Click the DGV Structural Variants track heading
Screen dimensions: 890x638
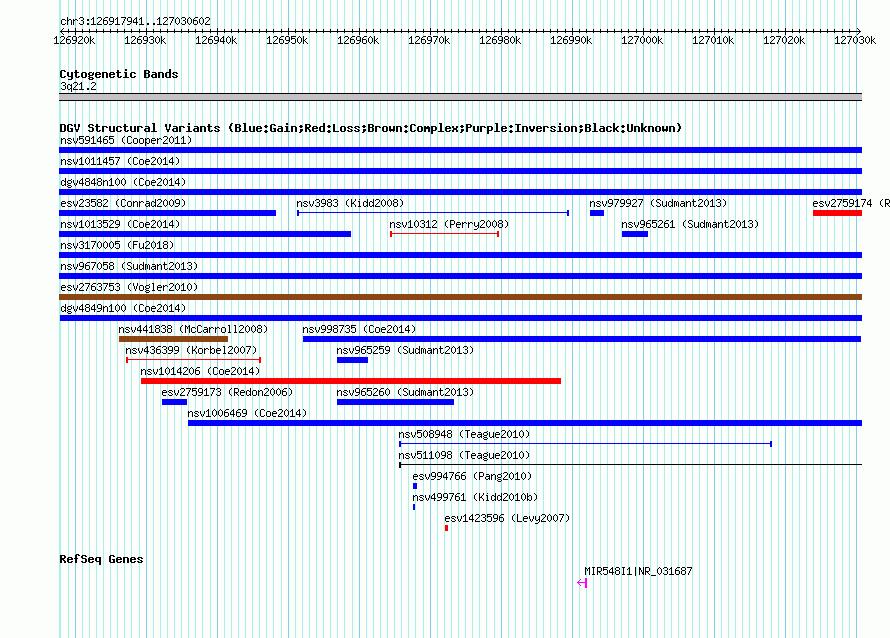click(x=371, y=128)
